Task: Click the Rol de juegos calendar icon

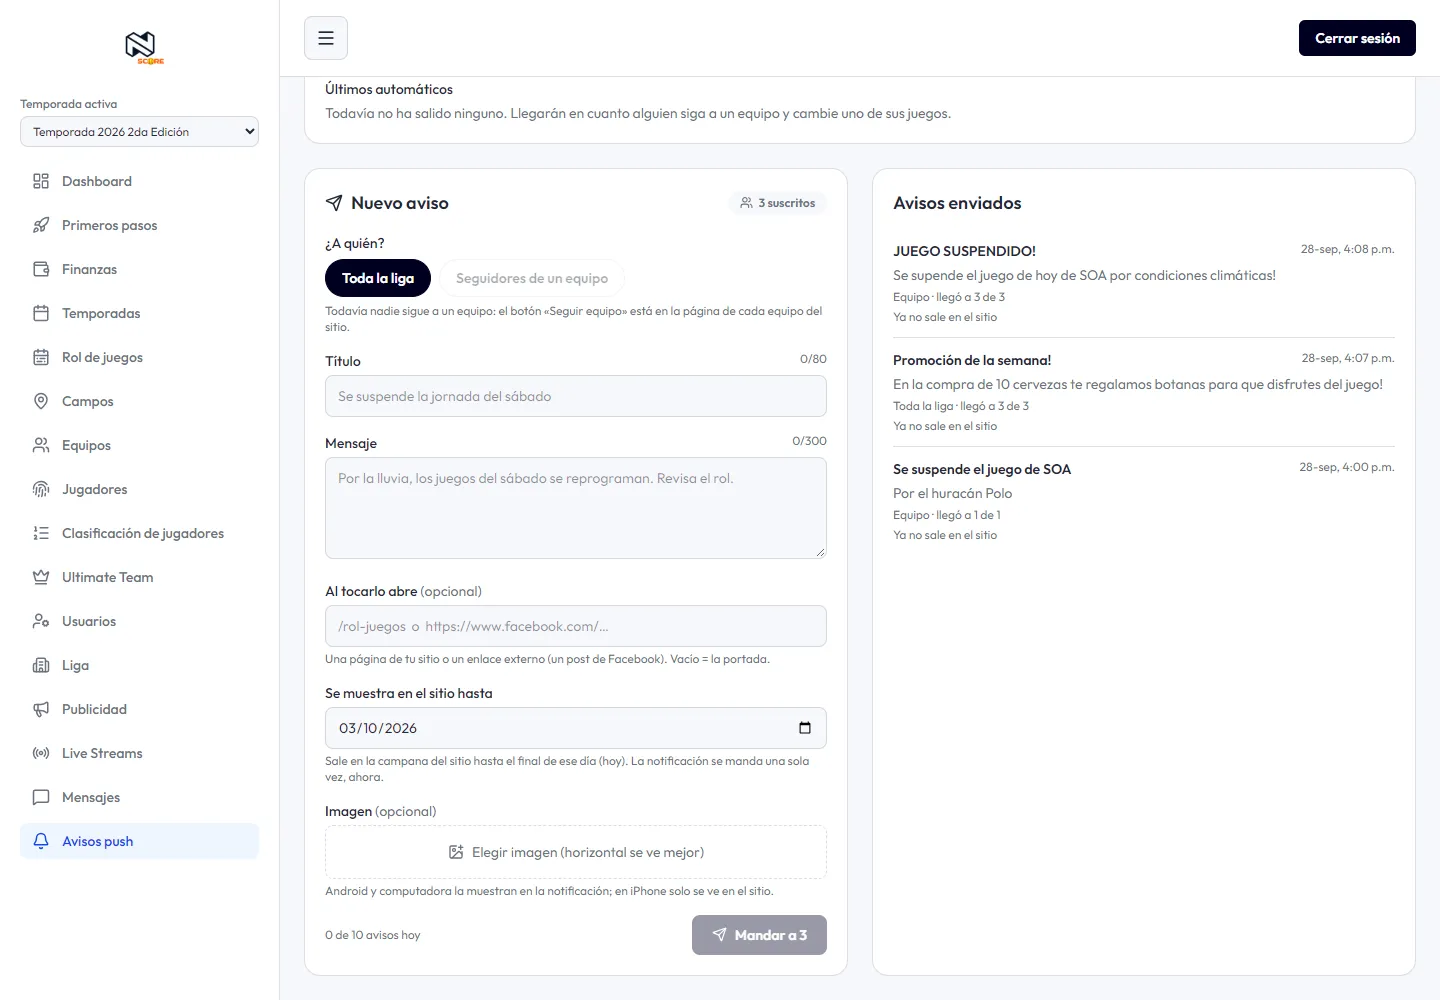Action: click(x=41, y=357)
